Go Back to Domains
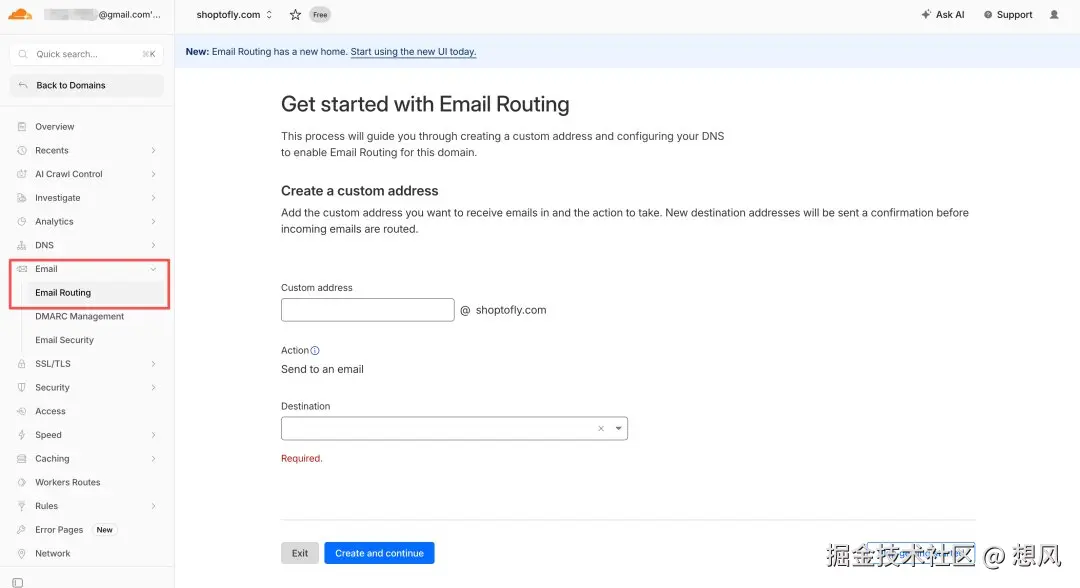The height and width of the screenshot is (588, 1080). (87, 85)
